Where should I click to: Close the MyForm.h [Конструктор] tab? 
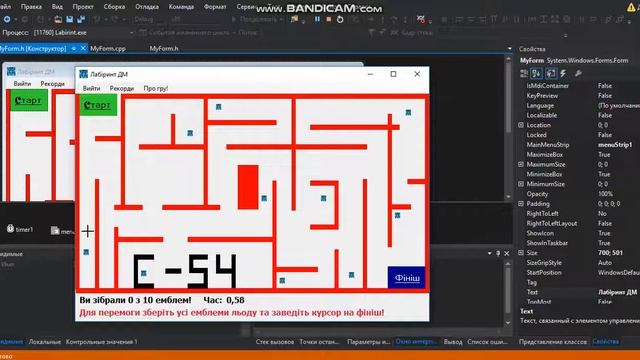point(83,48)
